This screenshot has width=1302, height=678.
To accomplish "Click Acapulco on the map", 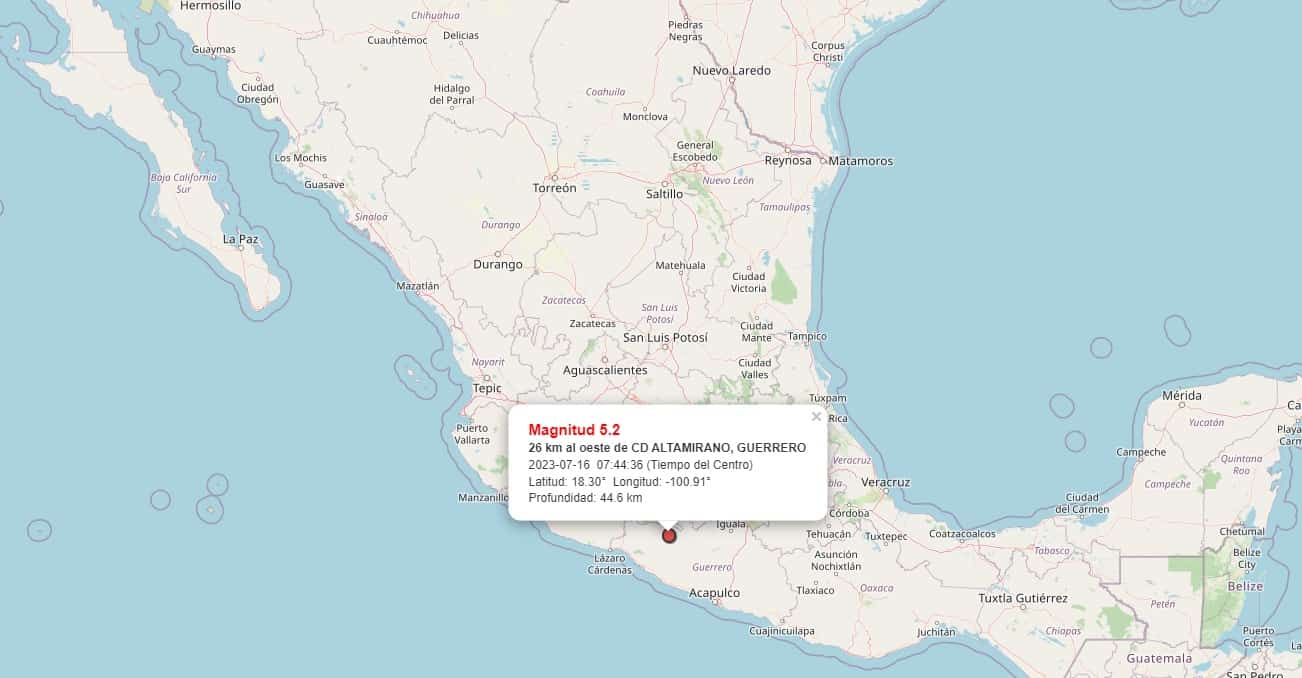I will 714,593.
